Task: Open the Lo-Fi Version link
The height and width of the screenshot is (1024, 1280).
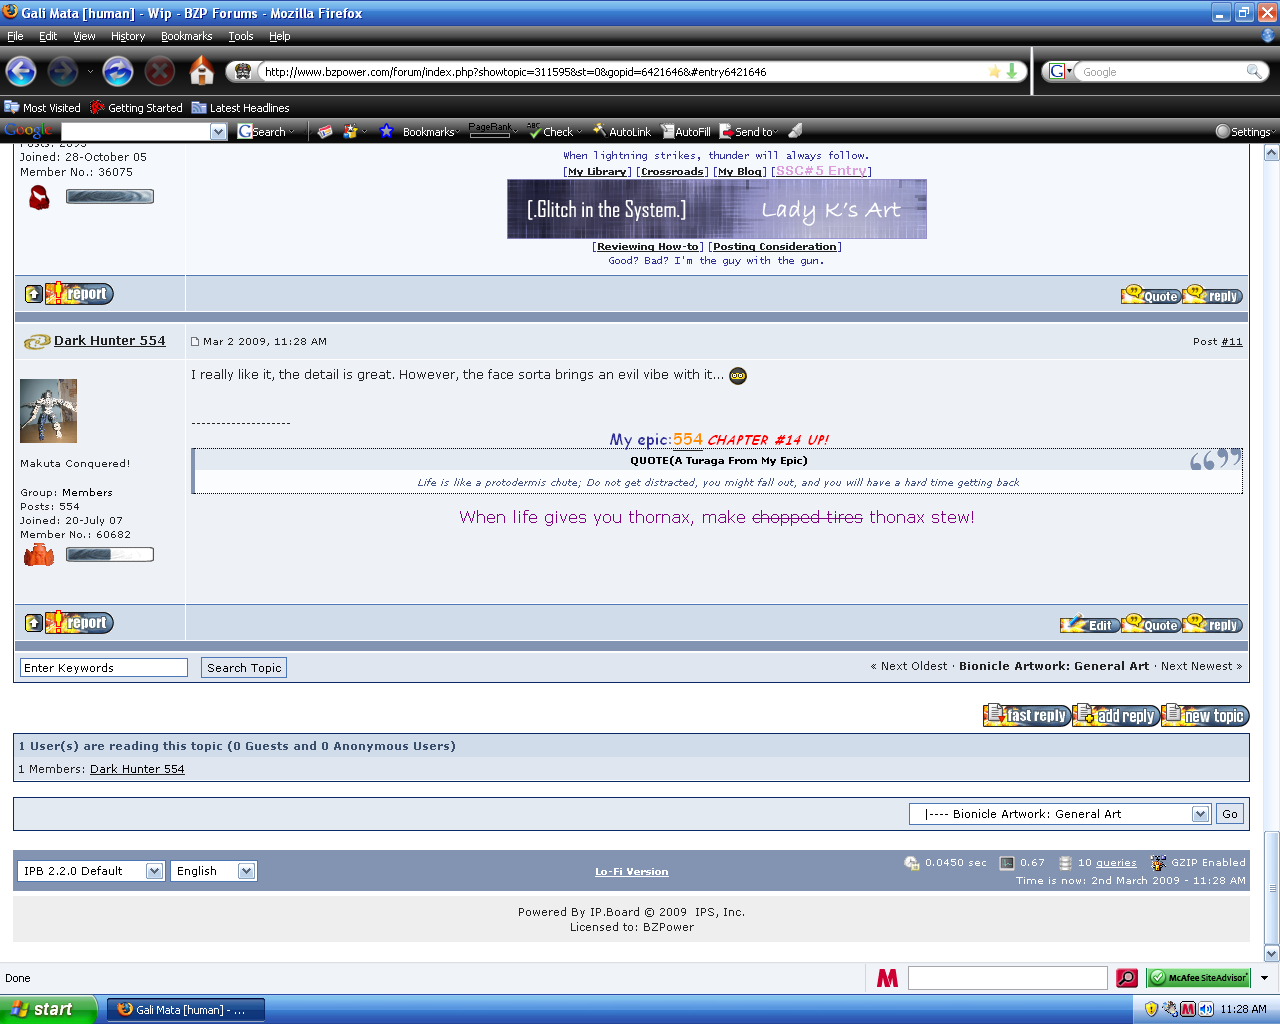Action: coord(631,870)
